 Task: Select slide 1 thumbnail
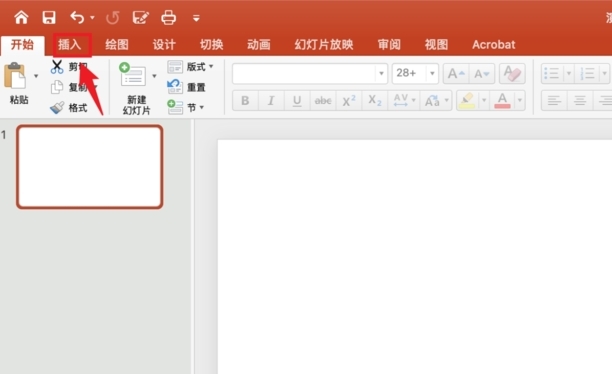coord(89,167)
